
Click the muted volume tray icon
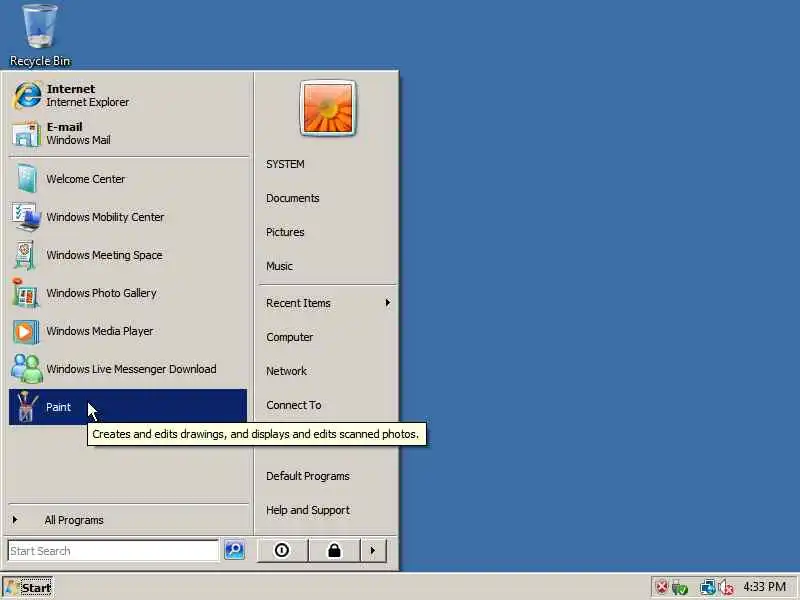[x=726, y=588]
